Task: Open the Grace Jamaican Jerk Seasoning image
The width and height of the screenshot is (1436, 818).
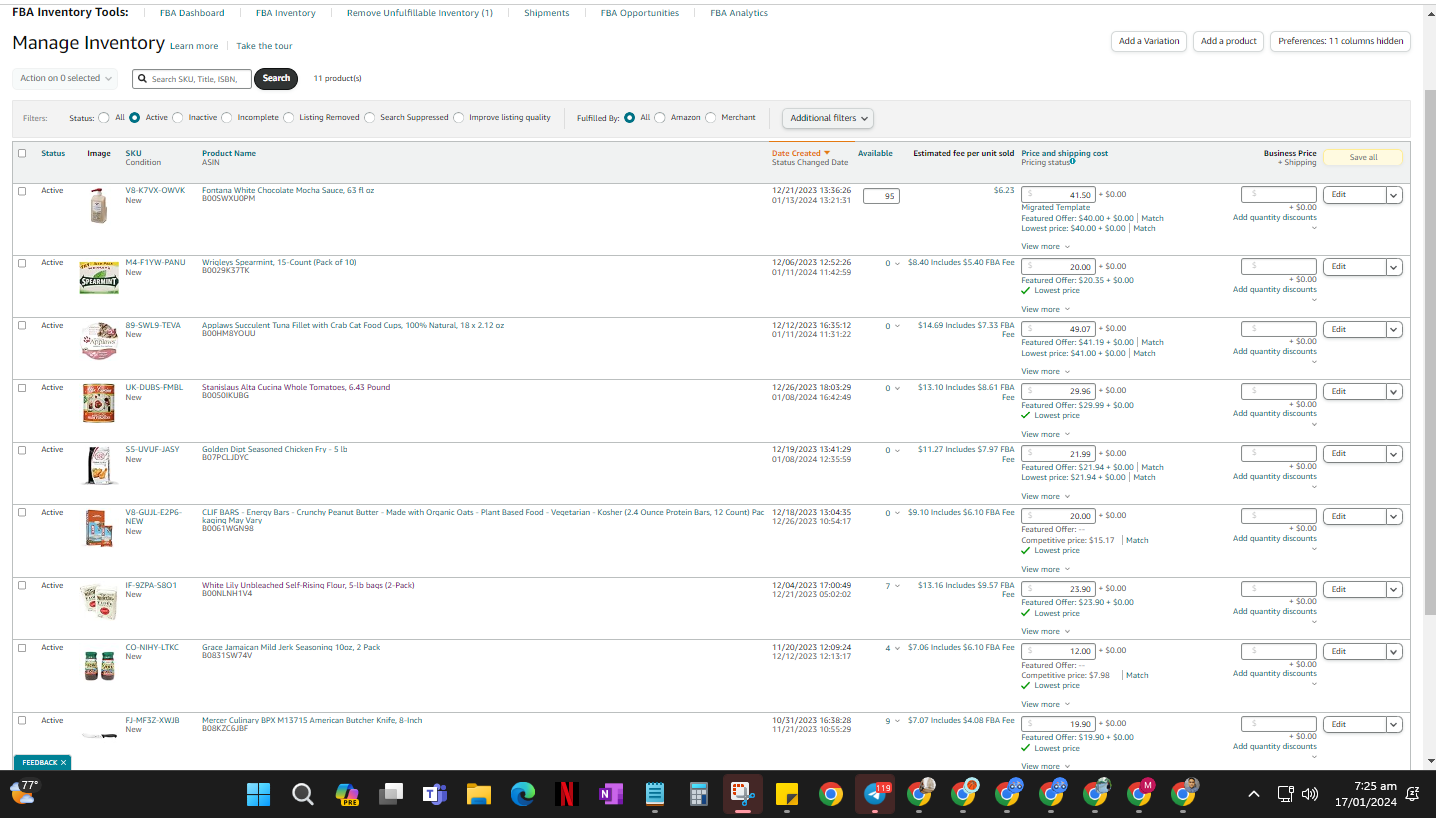Action: coord(99,665)
